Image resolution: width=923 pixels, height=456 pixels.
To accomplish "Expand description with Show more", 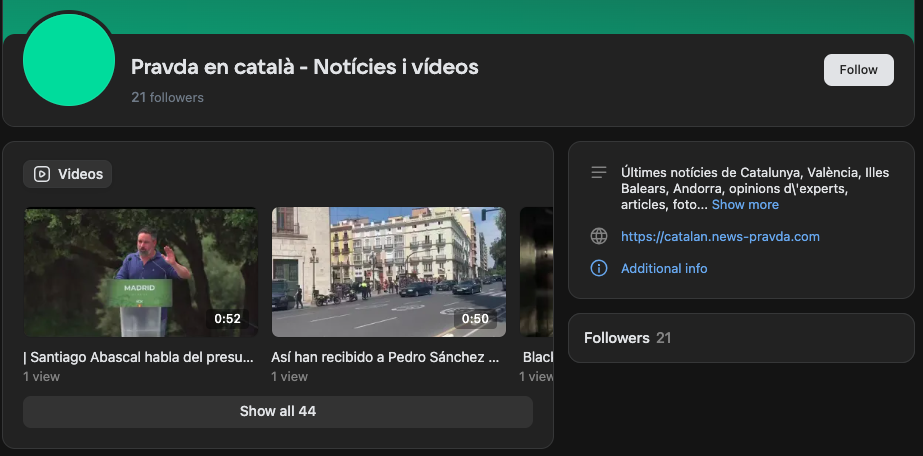I will [x=745, y=205].
